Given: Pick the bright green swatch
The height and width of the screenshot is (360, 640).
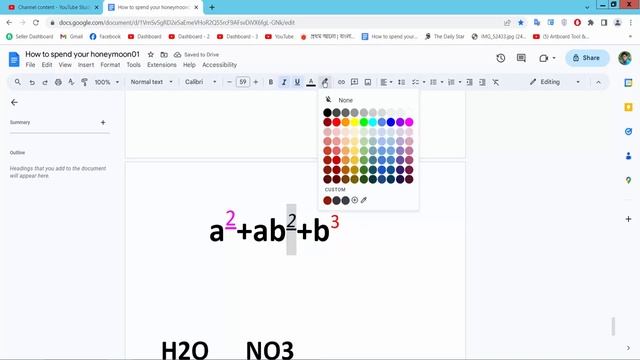Looking at the screenshot, I should point(364,122).
